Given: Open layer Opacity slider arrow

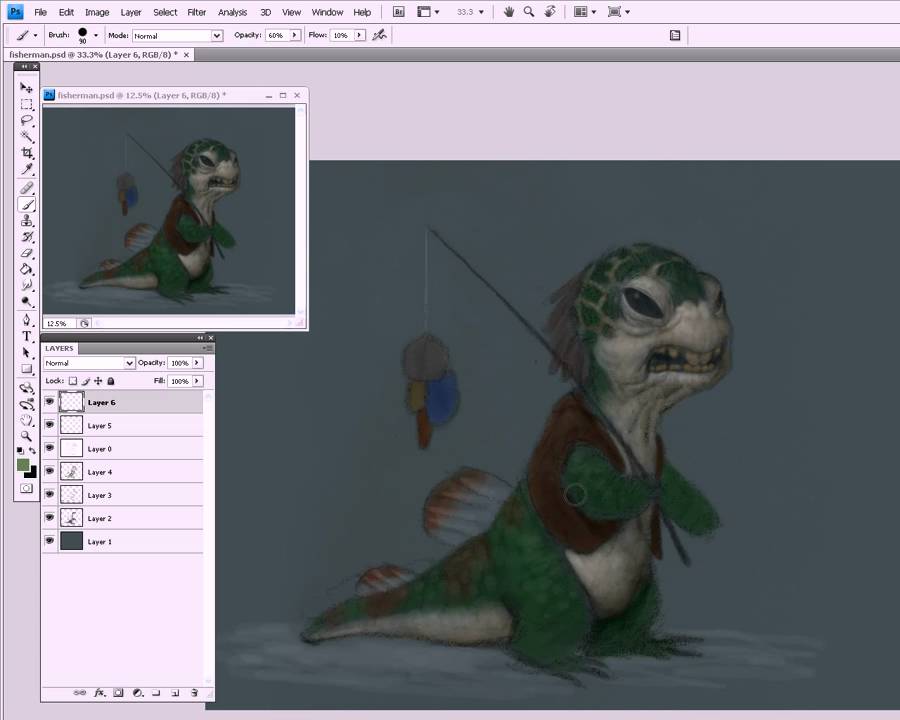Looking at the screenshot, I should coord(197,363).
